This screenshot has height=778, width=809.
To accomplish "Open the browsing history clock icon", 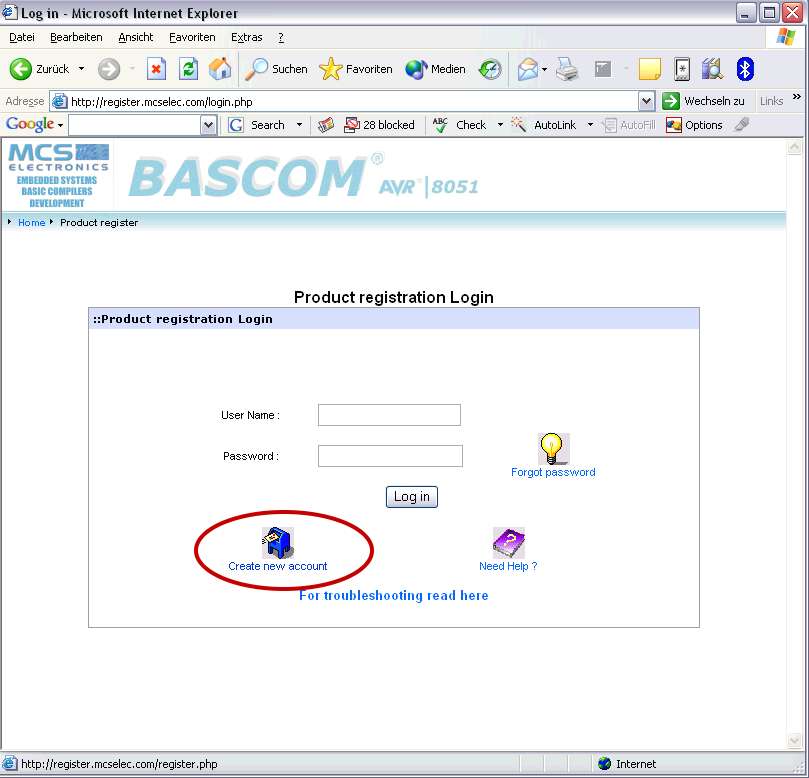I will pyautogui.click(x=490, y=69).
